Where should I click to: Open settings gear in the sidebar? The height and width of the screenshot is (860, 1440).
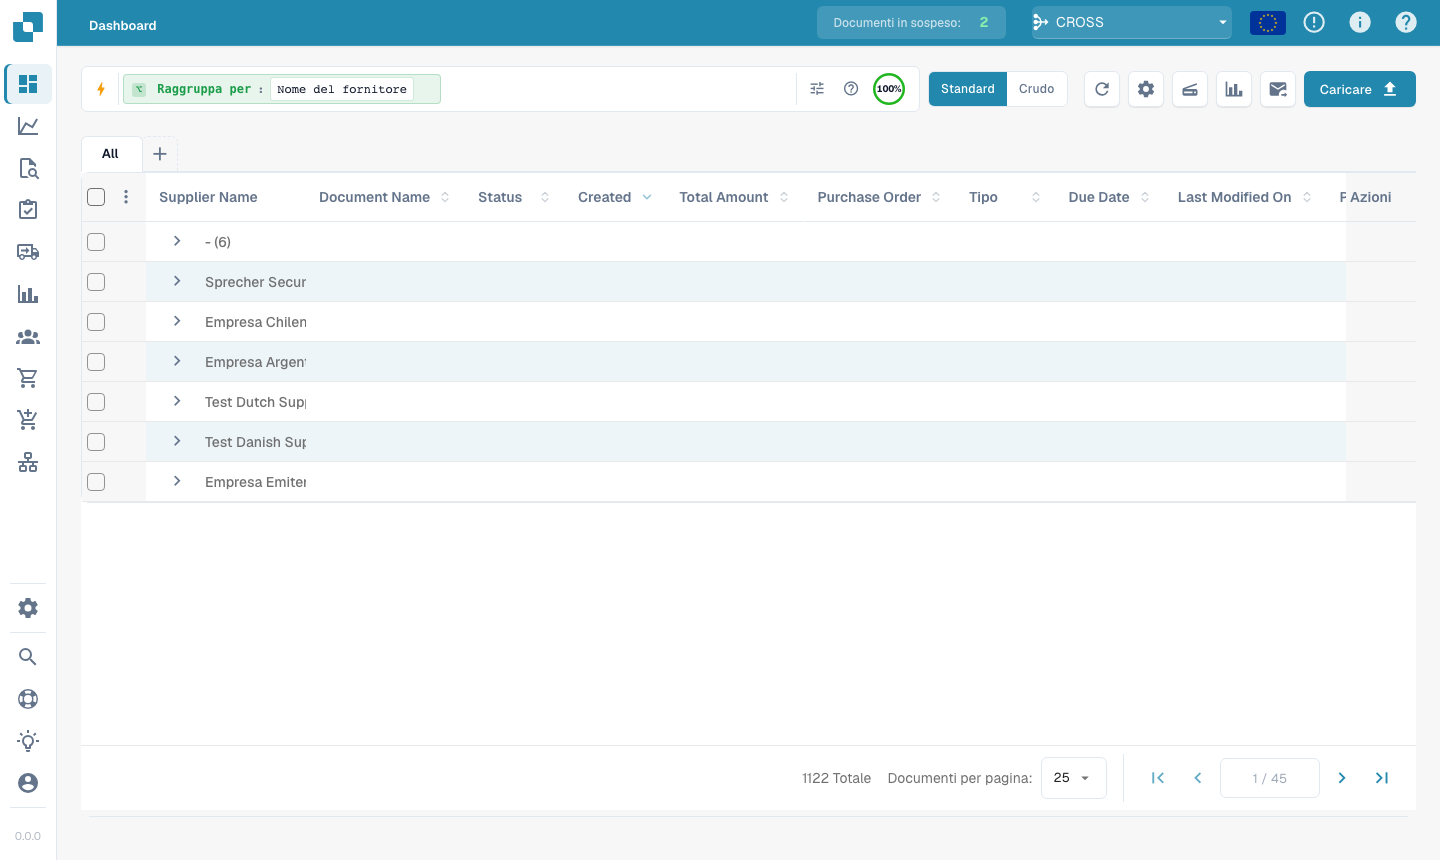[x=28, y=608]
